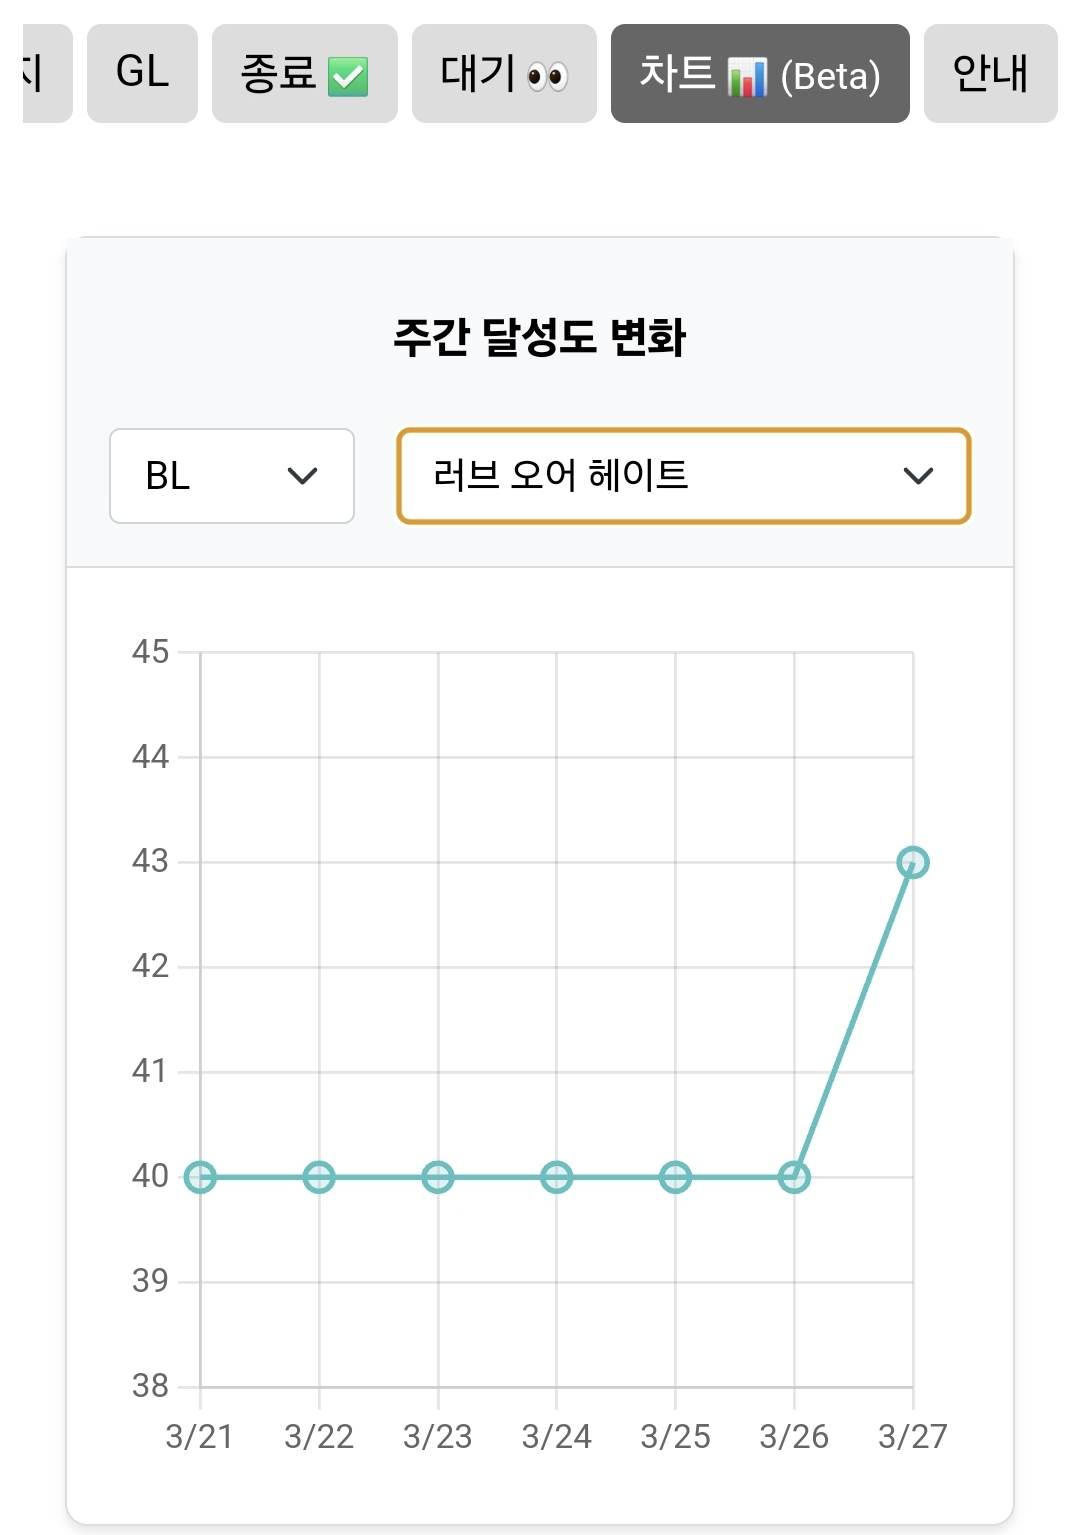The image size is (1080, 1535).
Task: Open the 대기 tab
Action: pyautogui.click(x=504, y=73)
